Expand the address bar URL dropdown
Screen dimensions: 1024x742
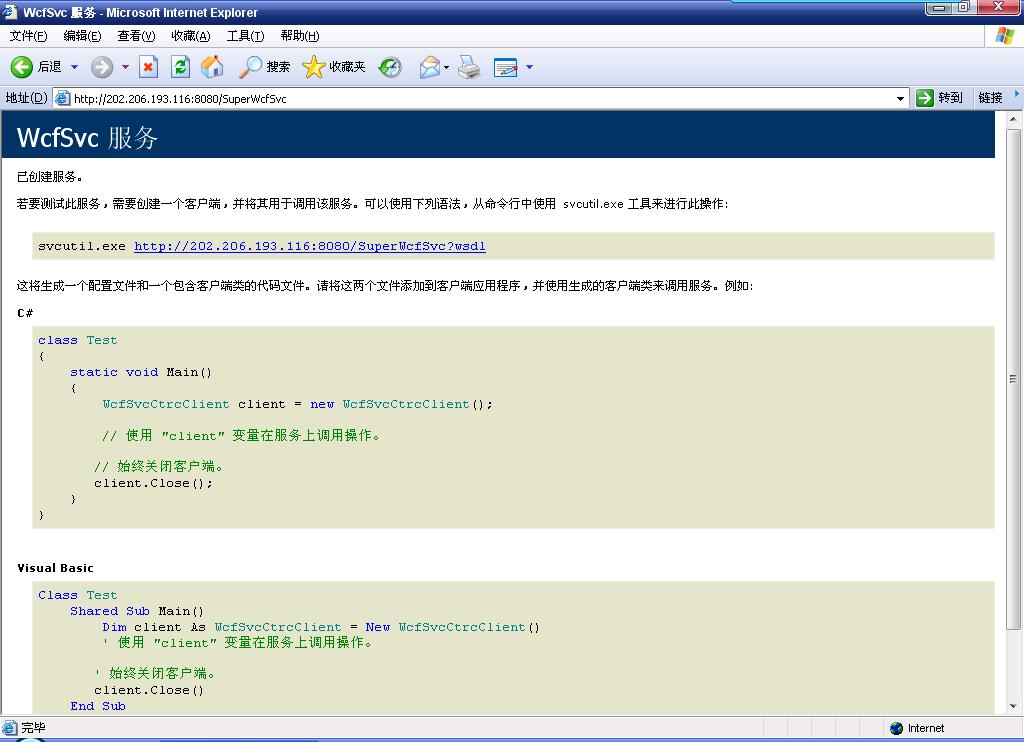pos(901,98)
